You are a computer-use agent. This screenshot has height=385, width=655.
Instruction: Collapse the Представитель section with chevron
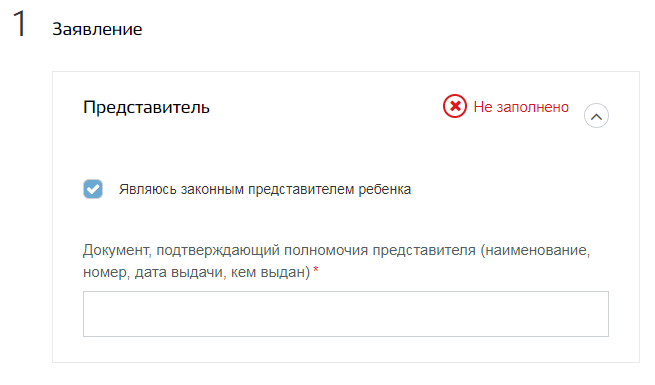click(x=596, y=116)
